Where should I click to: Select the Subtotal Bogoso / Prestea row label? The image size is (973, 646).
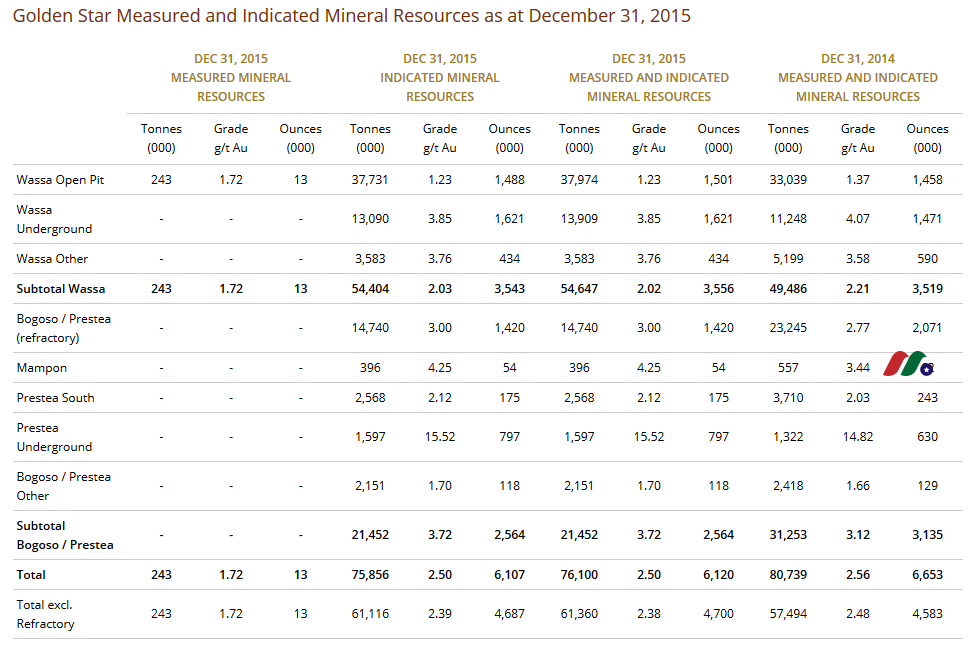65,536
